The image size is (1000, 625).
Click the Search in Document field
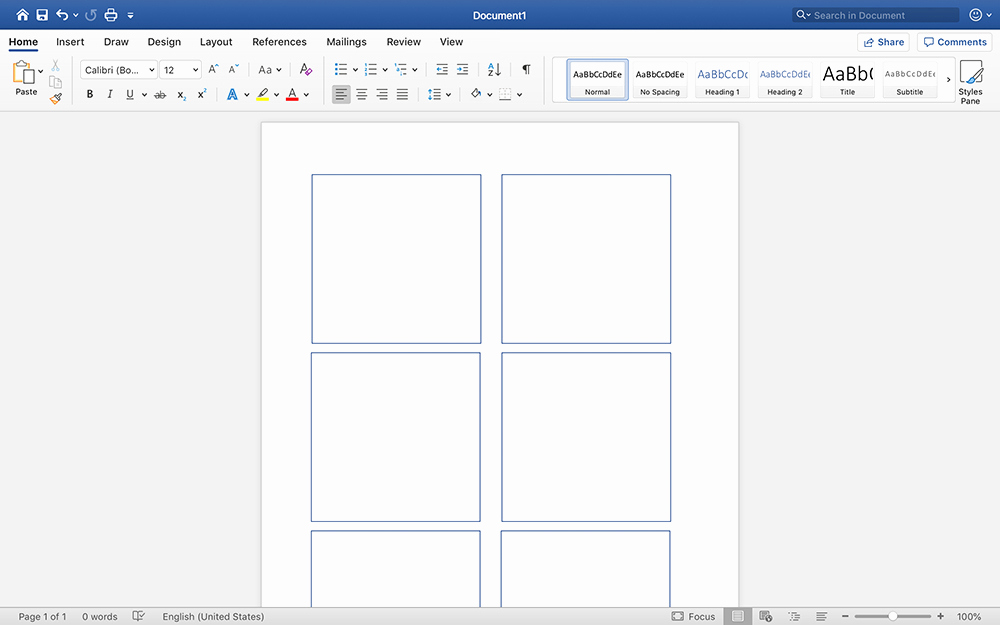coord(876,15)
